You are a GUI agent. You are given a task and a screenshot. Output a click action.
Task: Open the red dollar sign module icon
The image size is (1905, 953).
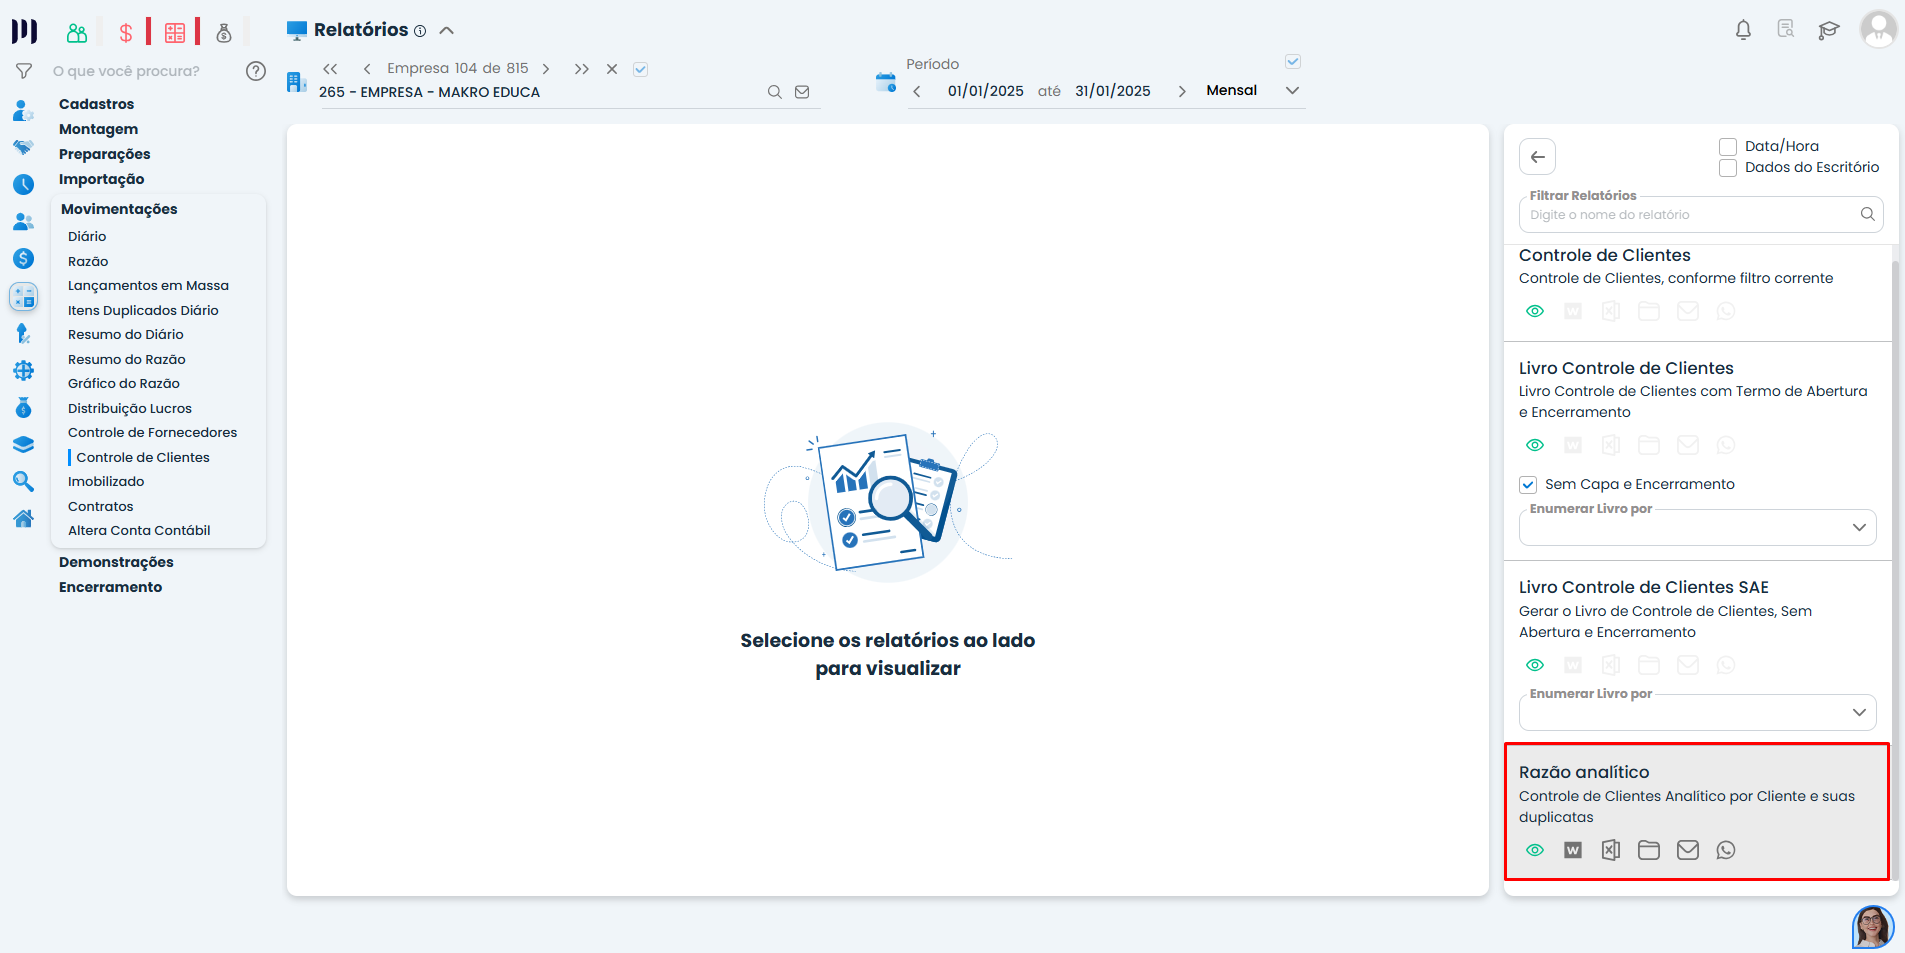tap(126, 33)
